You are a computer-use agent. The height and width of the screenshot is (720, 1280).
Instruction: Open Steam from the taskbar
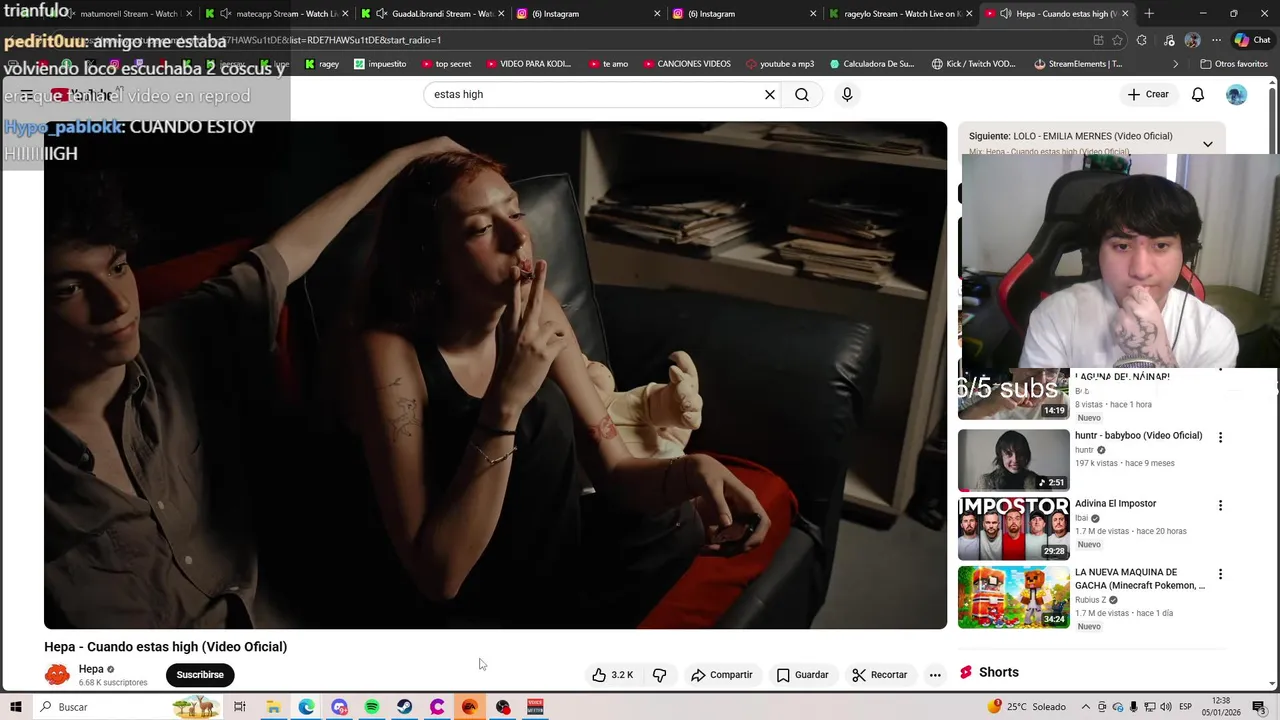(404, 707)
